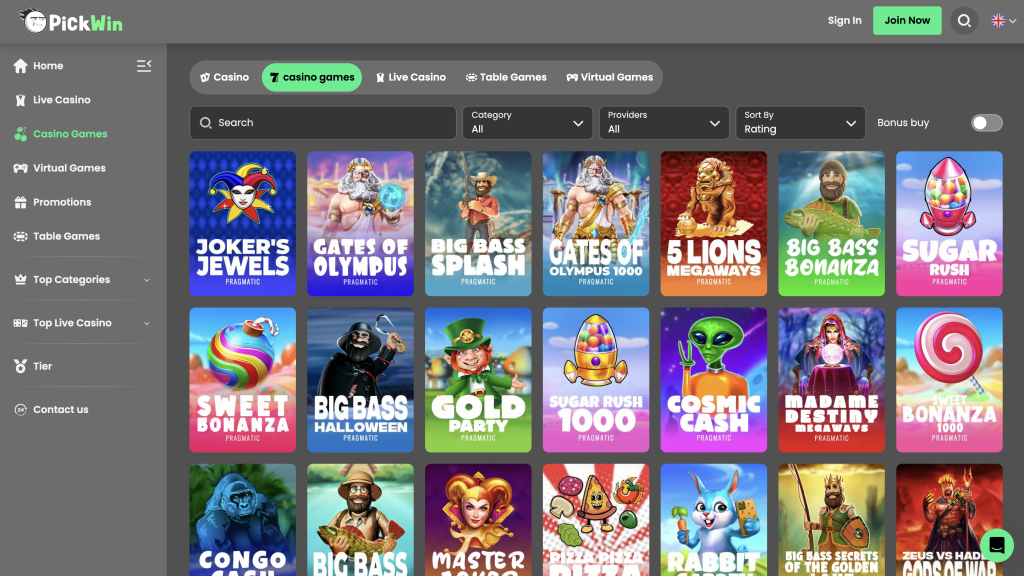Switch to the Live Casino tab

click(410, 77)
